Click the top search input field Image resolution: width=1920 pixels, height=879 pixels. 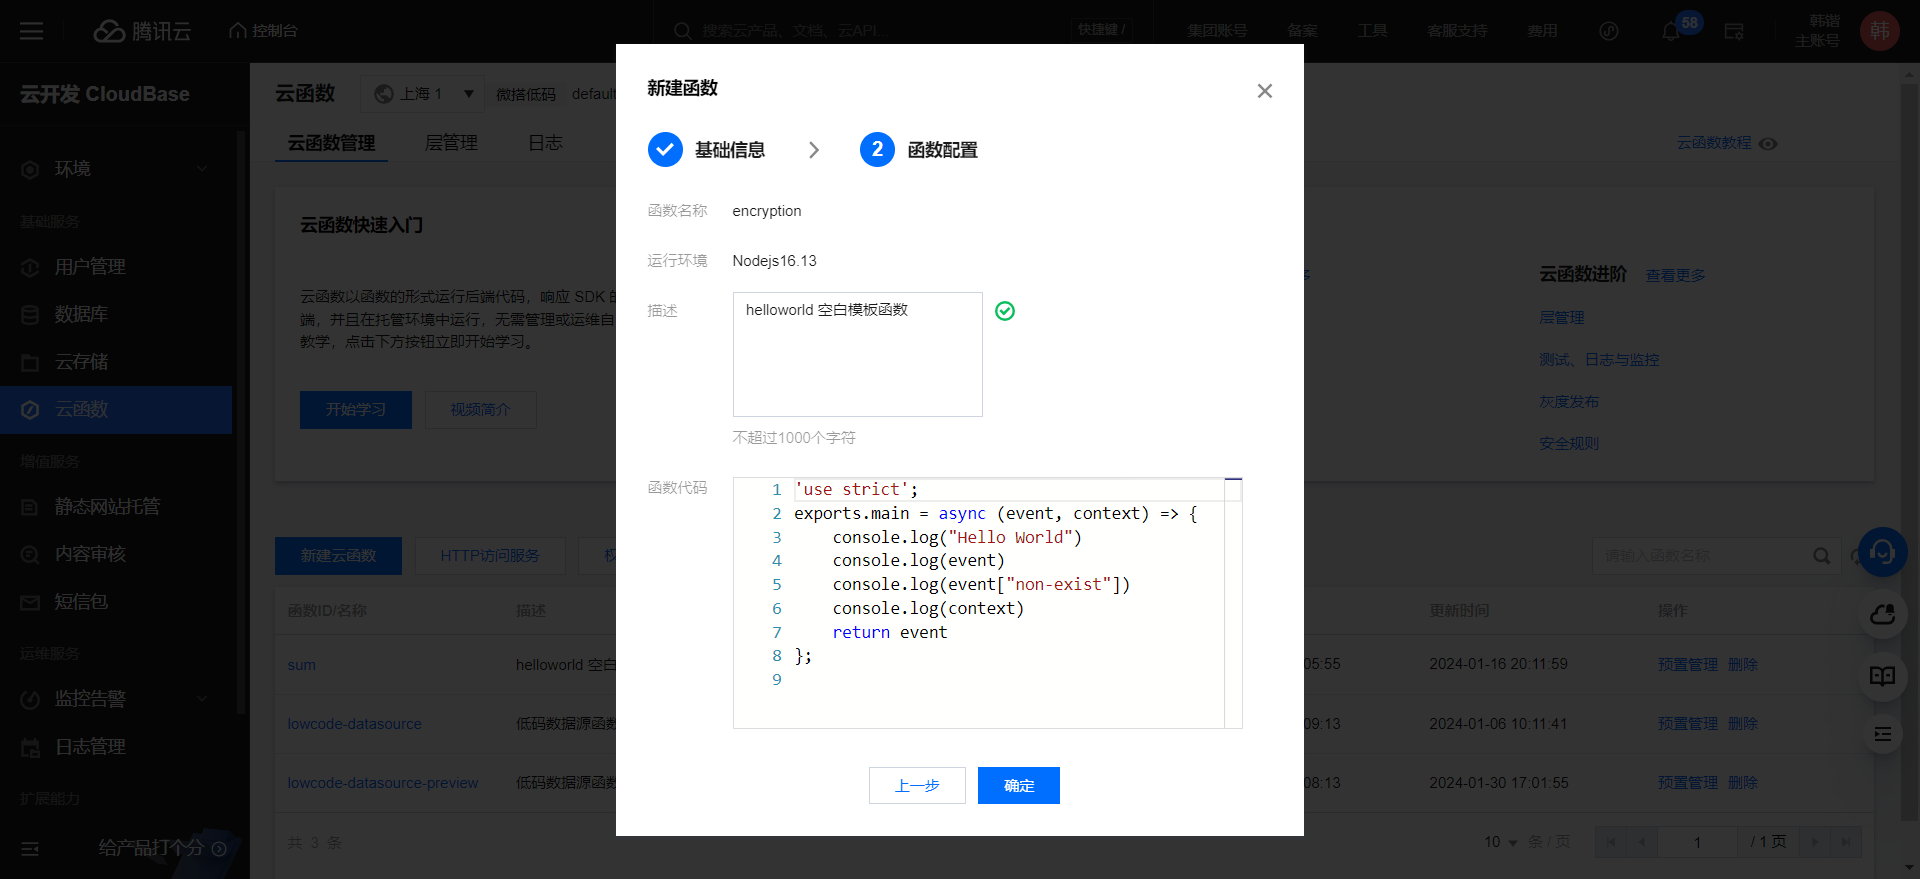[880, 31]
